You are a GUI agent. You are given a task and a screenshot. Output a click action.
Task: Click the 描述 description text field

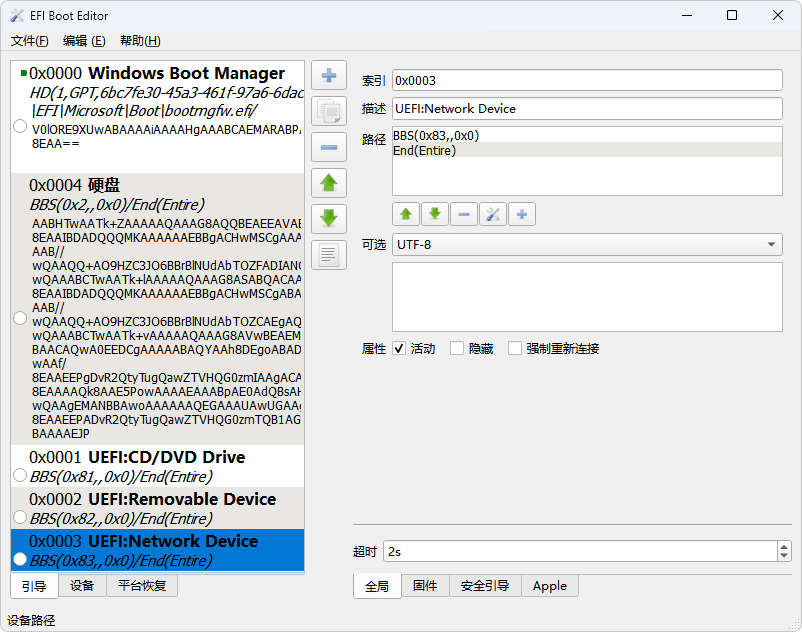pyautogui.click(x=586, y=108)
